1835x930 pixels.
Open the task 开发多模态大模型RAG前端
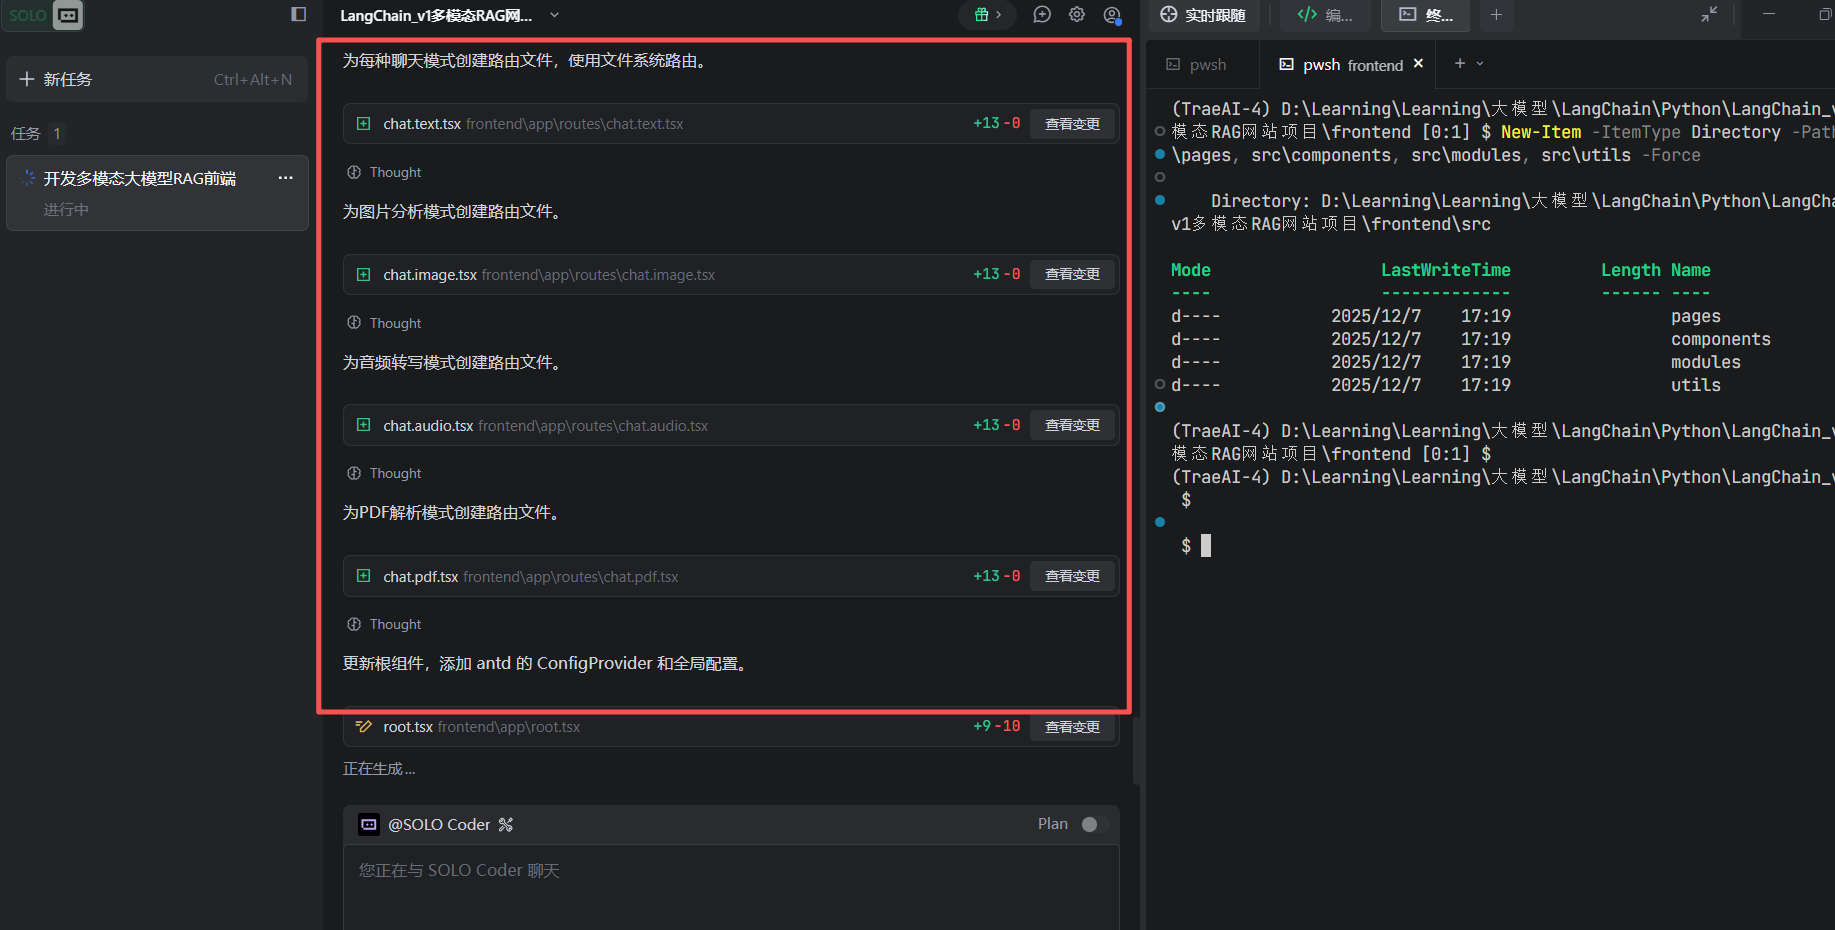(x=157, y=193)
